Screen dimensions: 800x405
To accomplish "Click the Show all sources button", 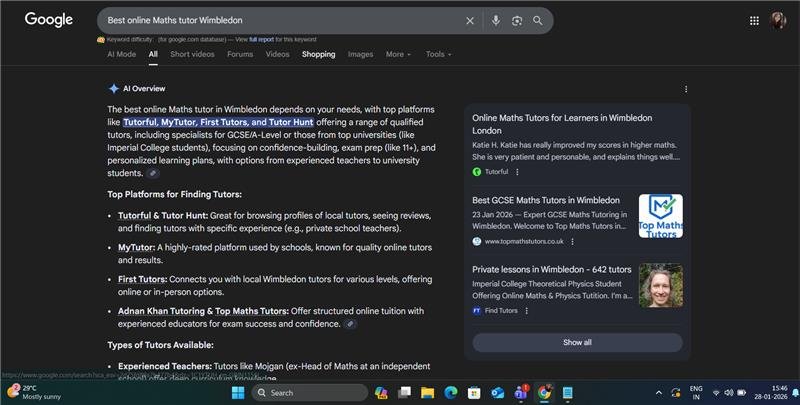I will tap(577, 342).
